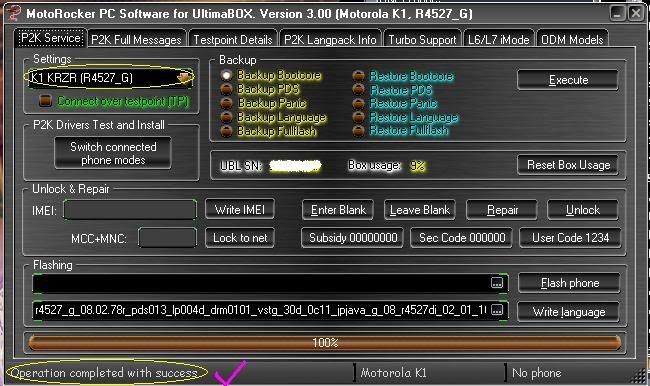This screenshot has width=650, height=386.
Task: Click the IMEI input field
Action: point(130,210)
